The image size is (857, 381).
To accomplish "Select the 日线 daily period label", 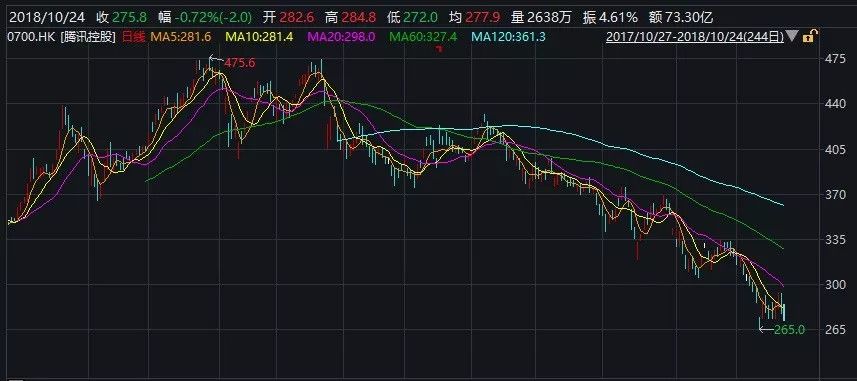I will tap(134, 37).
